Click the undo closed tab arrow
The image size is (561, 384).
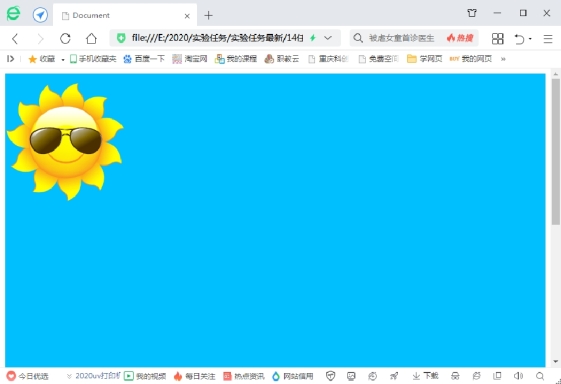(519, 39)
